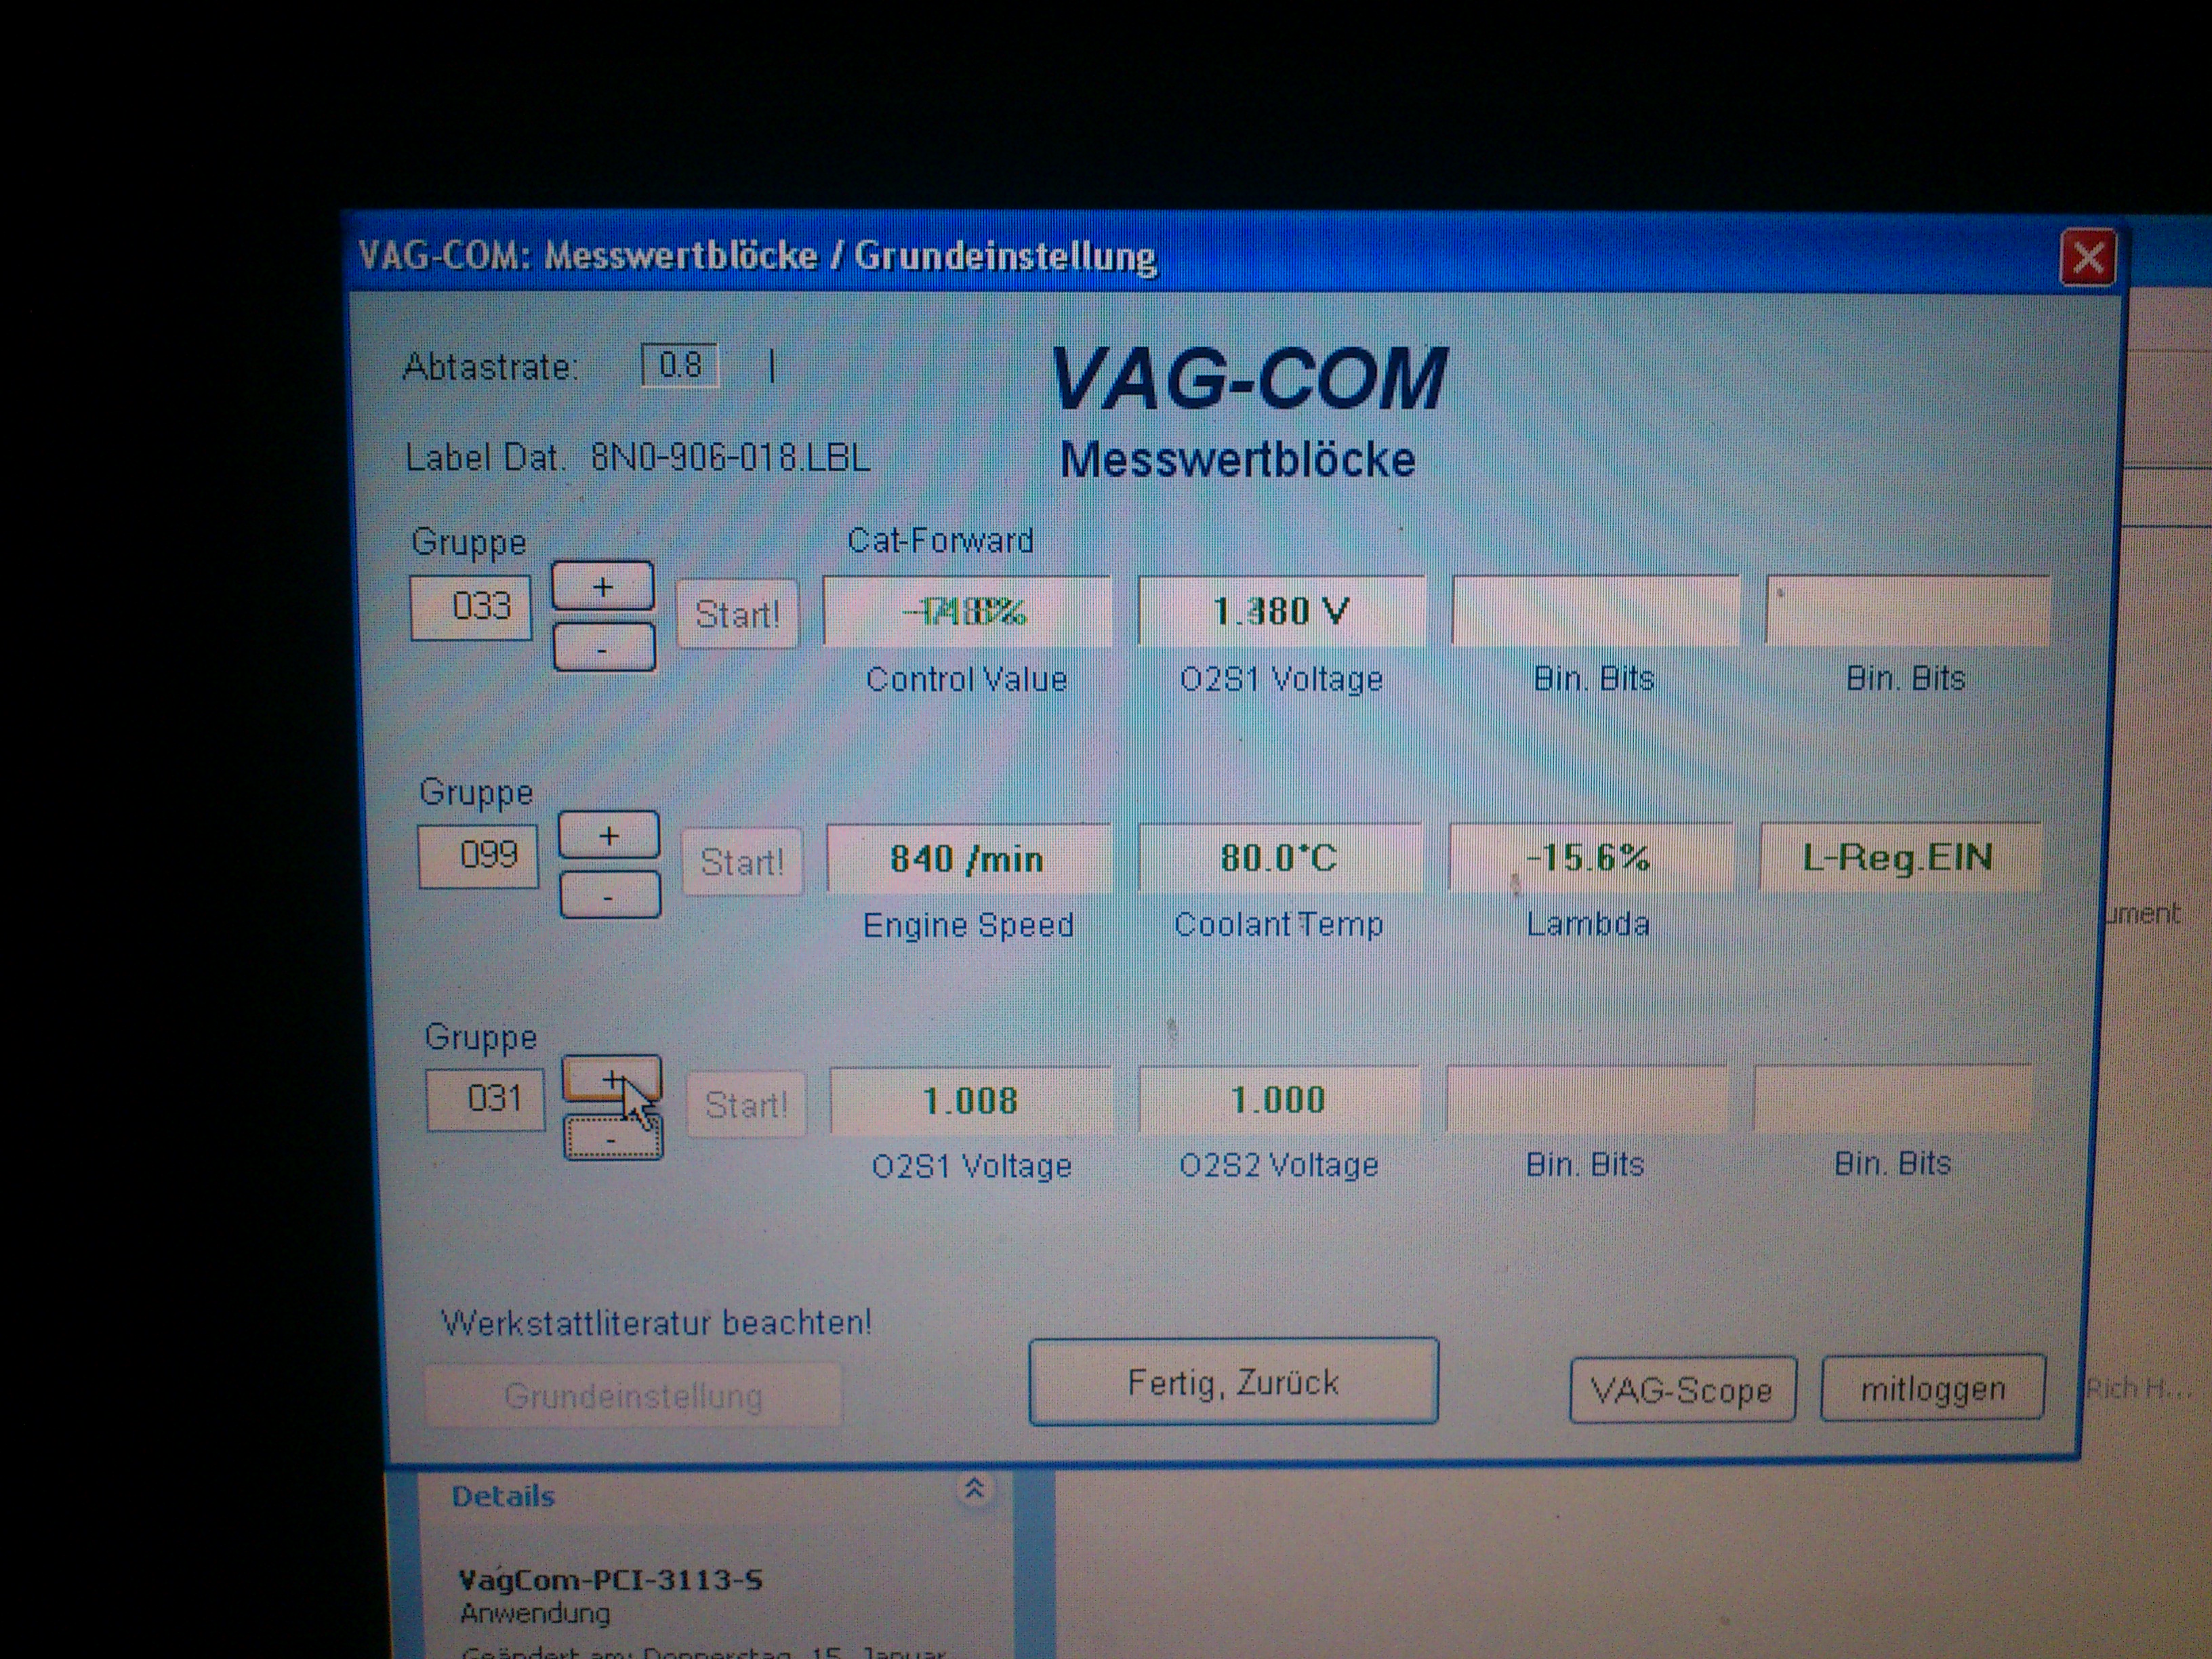
Task: Close the VAG-COM Messwertblöcke window
Action: 2087,258
